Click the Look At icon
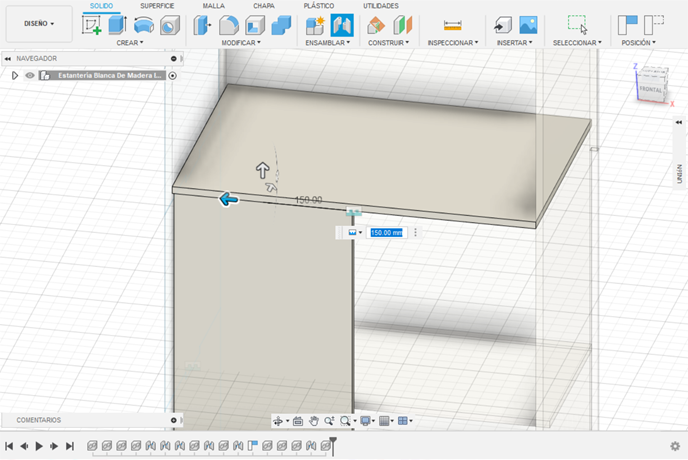Image resolution: width=688 pixels, height=460 pixels. click(x=298, y=421)
